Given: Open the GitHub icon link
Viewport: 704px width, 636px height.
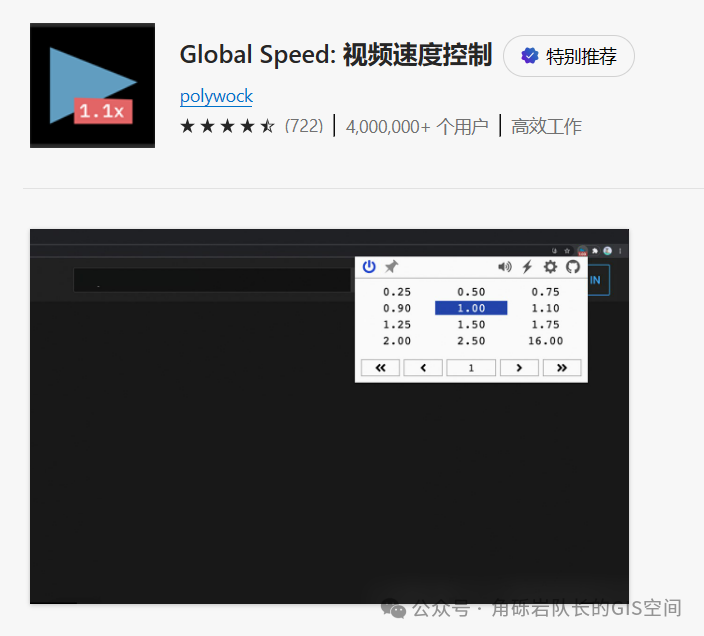Looking at the screenshot, I should [x=573, y=267].
